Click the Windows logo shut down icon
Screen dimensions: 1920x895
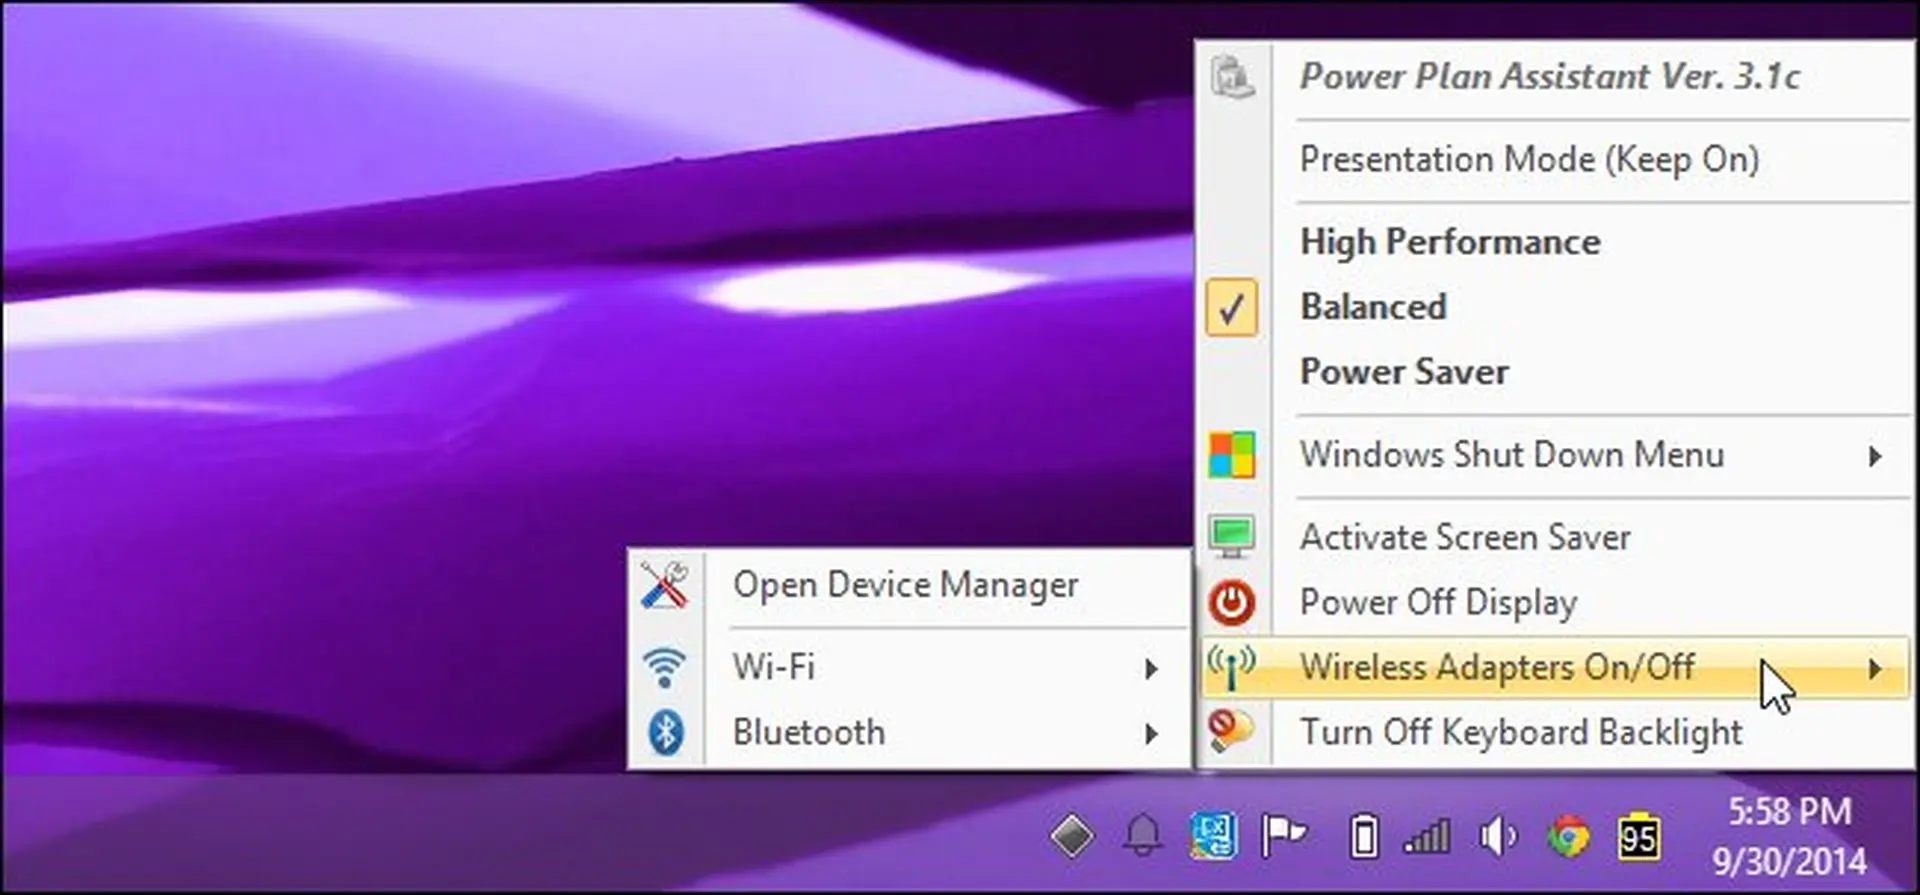pyautogui.click(x=1231, y=456)
